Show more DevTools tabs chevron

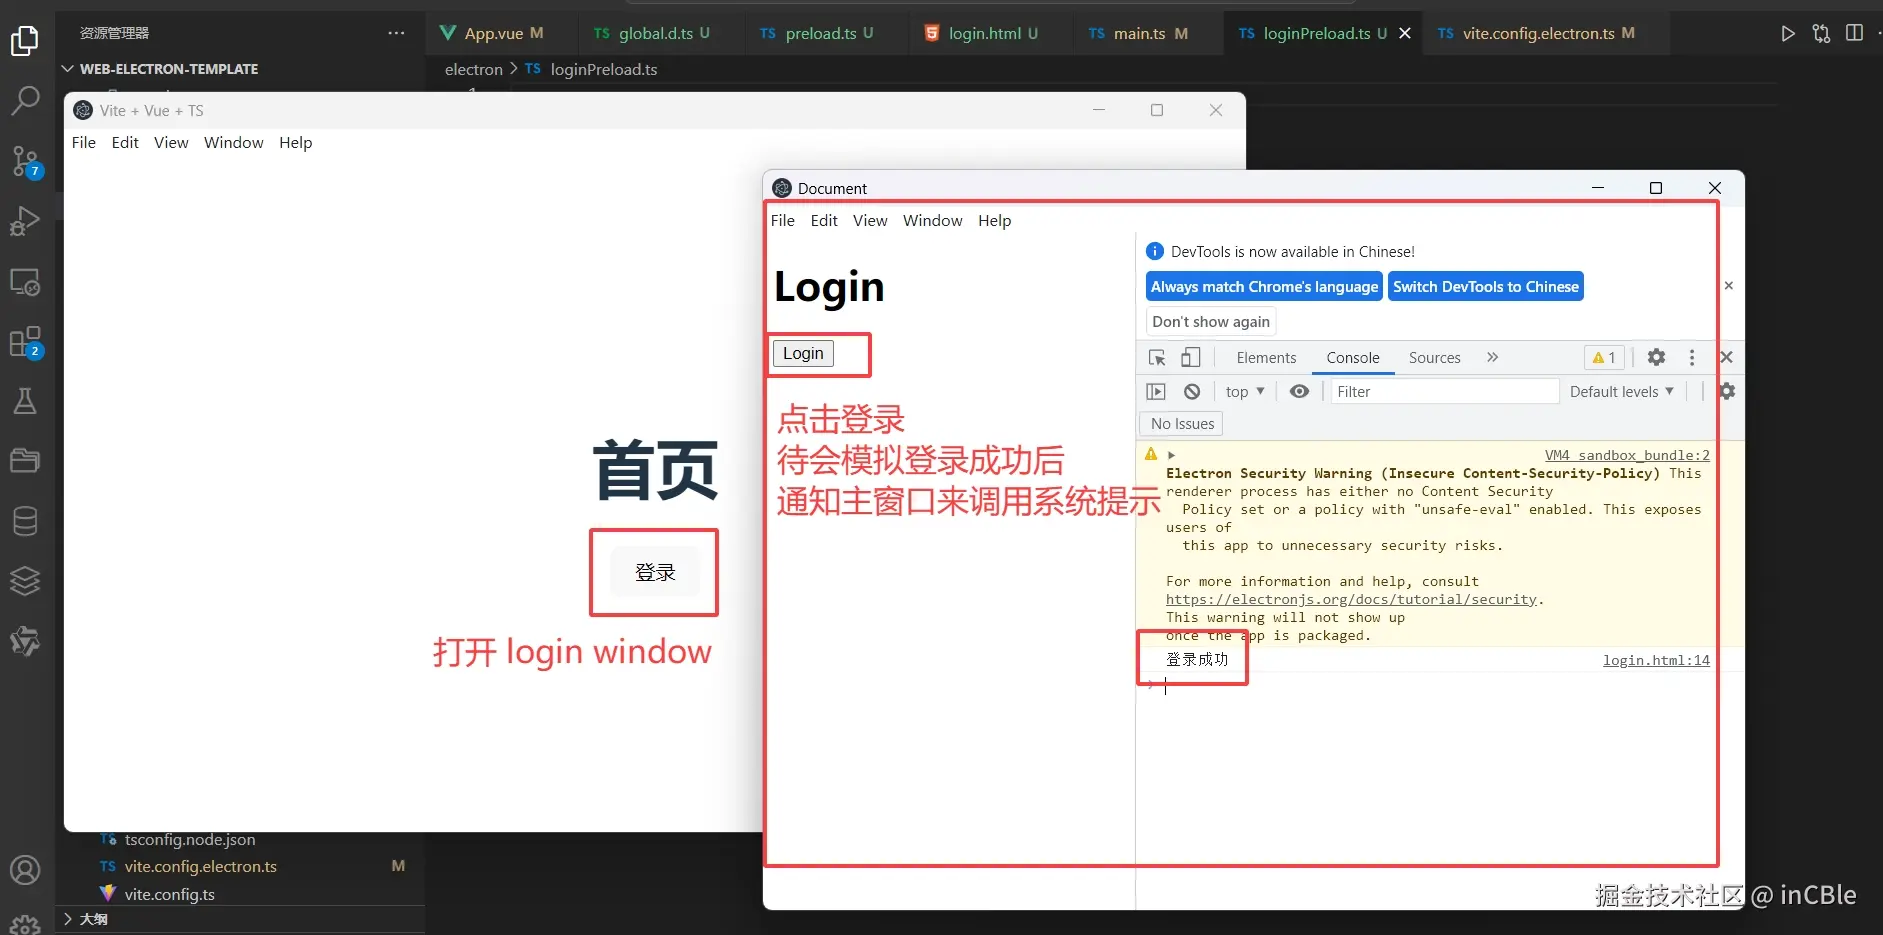[x=1492, y=357]
